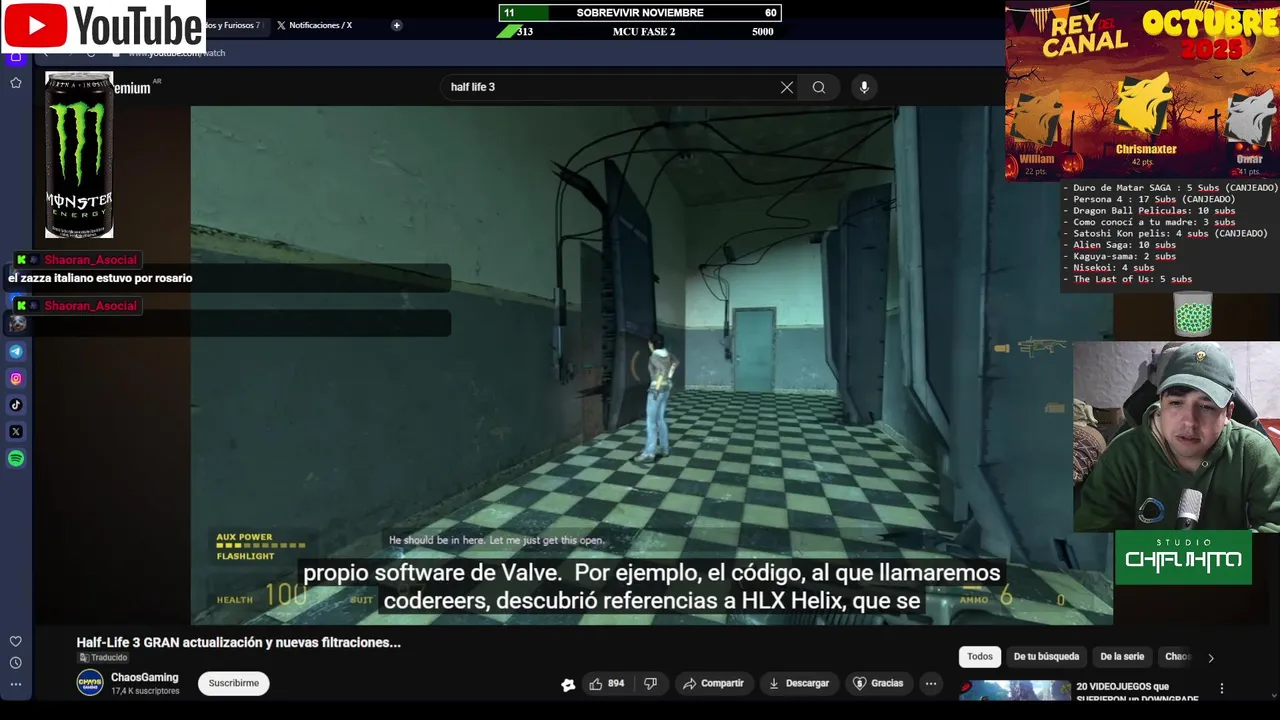Click the Descargar download button
The height and width of the screenshot is (720, 1280).
tap(798, 684)
